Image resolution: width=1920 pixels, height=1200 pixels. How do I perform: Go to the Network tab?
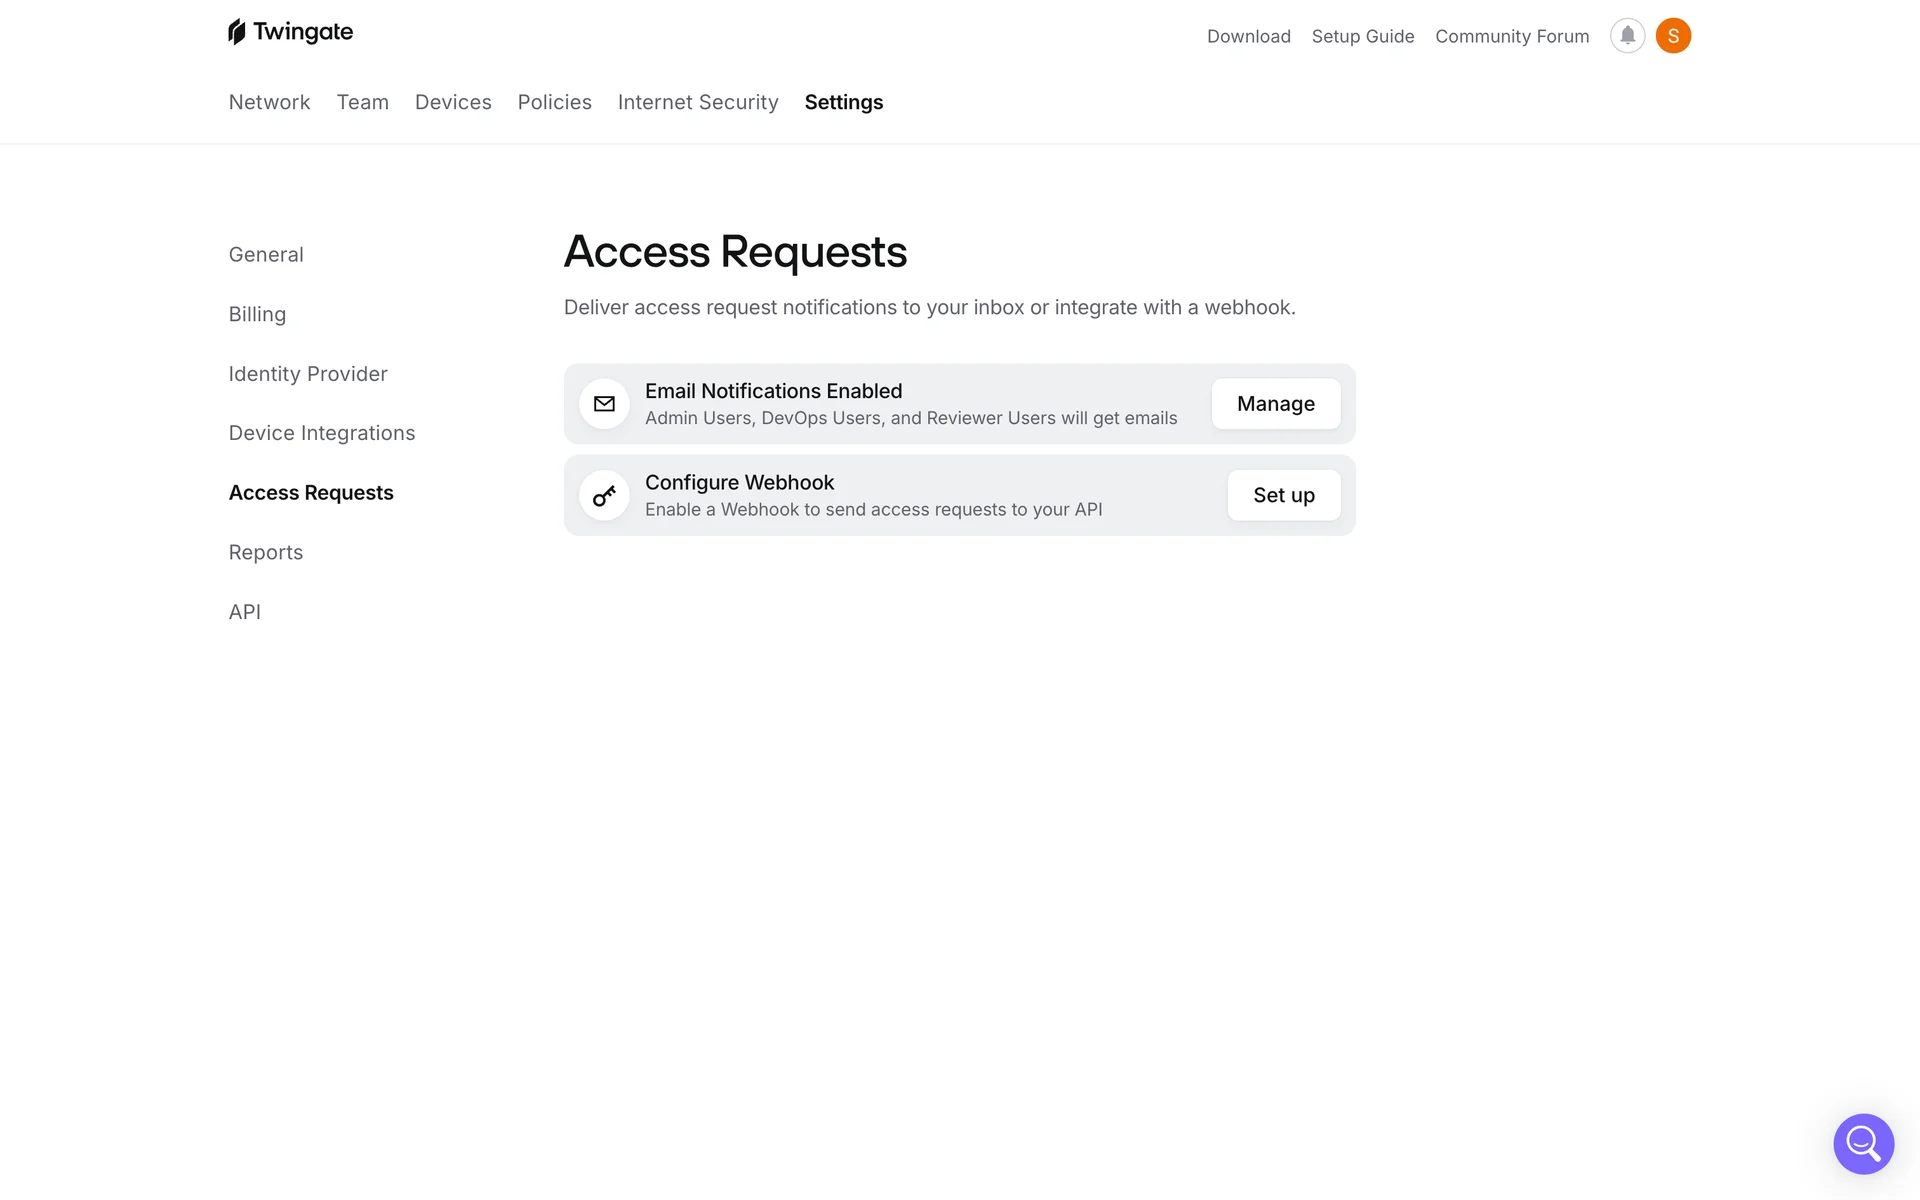(x=269, y=102)
